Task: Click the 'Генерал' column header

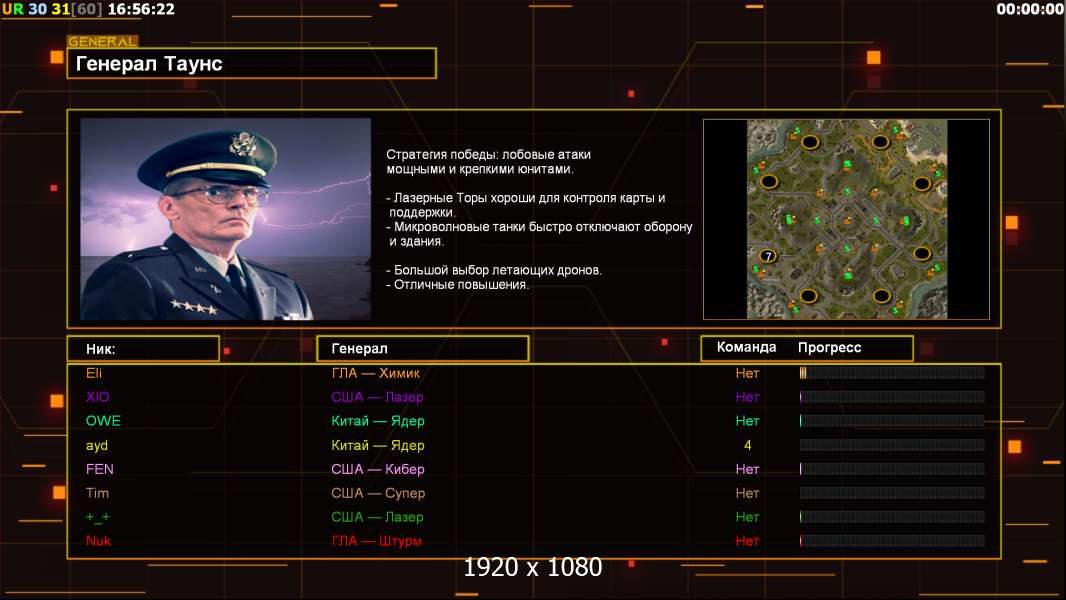Action: 423,349
